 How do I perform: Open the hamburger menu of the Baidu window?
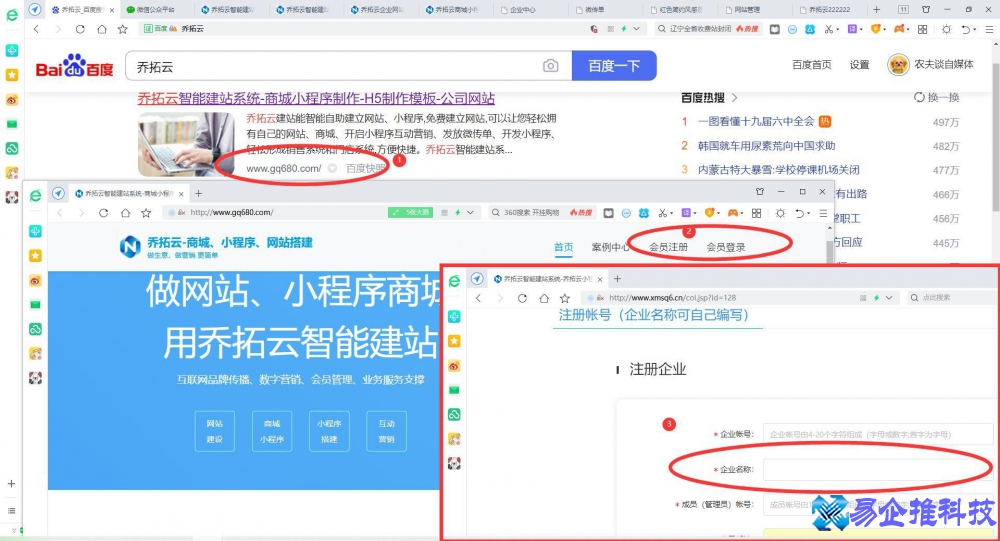989,29
